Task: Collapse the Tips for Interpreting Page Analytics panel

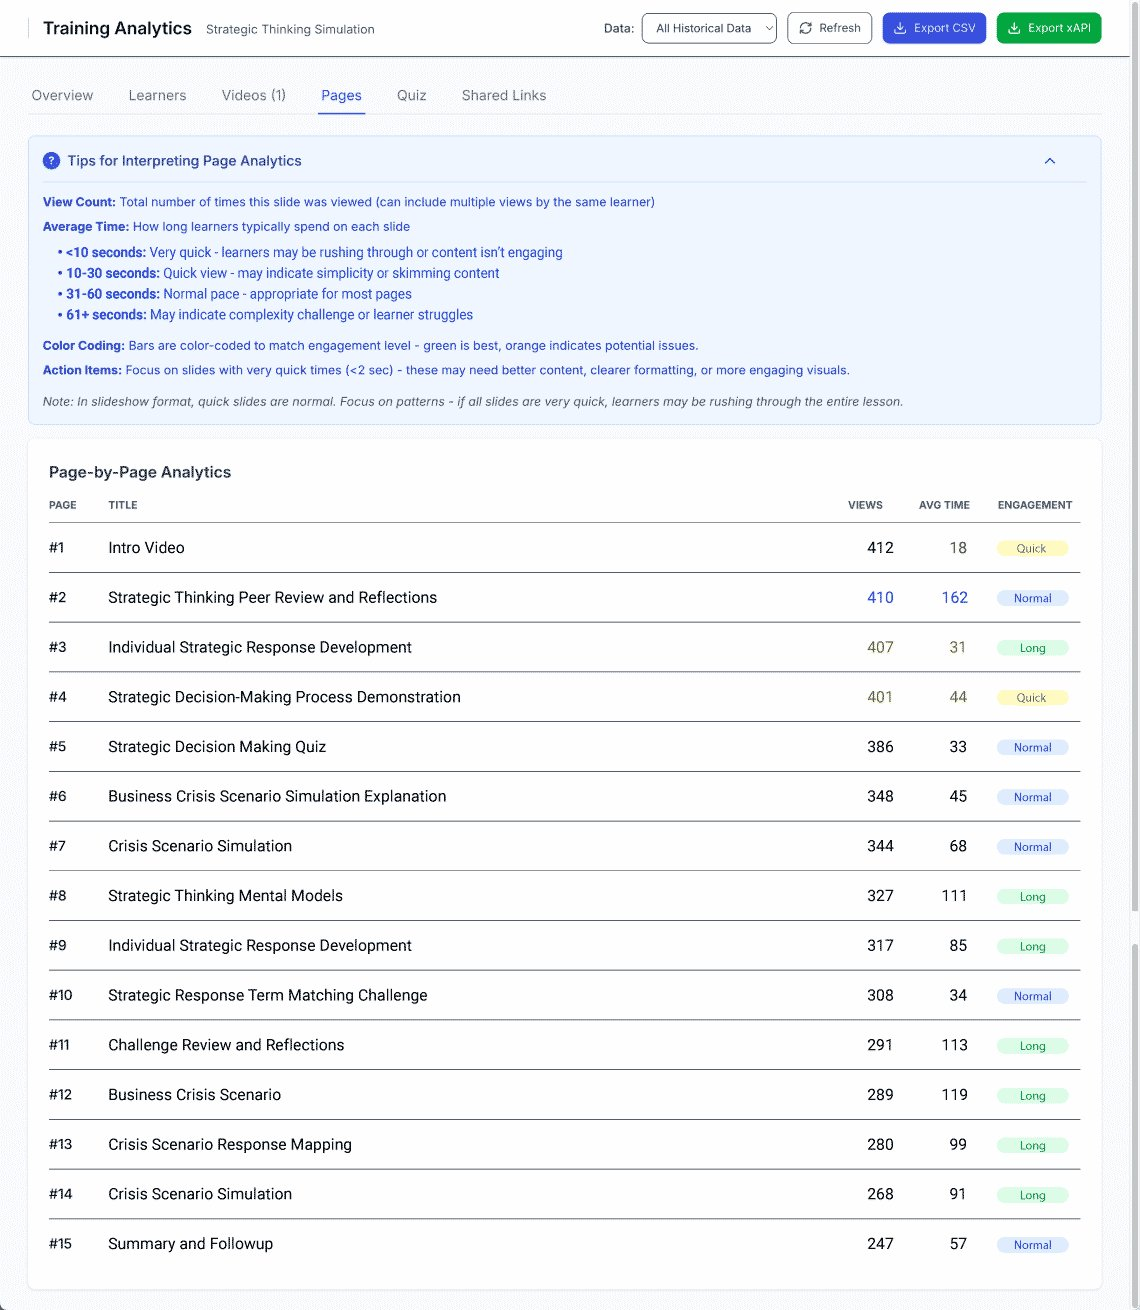Action: pyautogui.click(x=1049, y=160)
